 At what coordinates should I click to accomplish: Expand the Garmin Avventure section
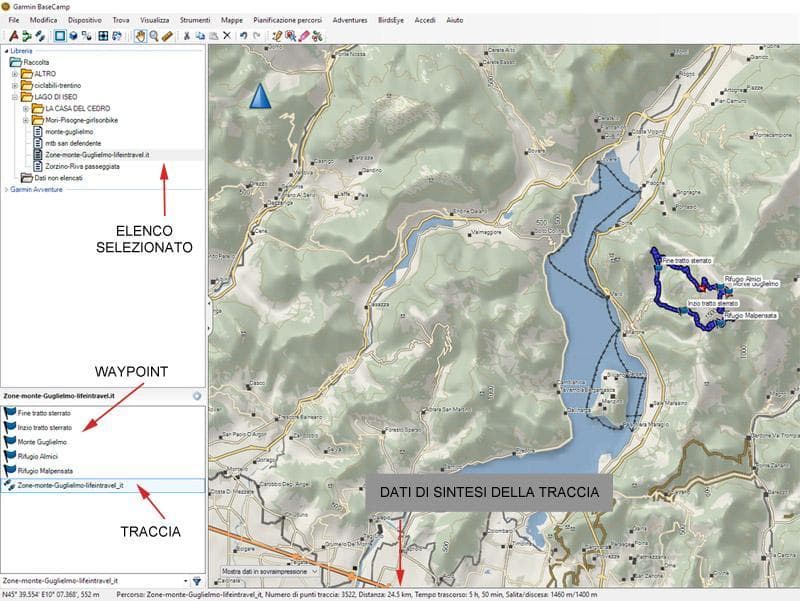click(6, 190)
